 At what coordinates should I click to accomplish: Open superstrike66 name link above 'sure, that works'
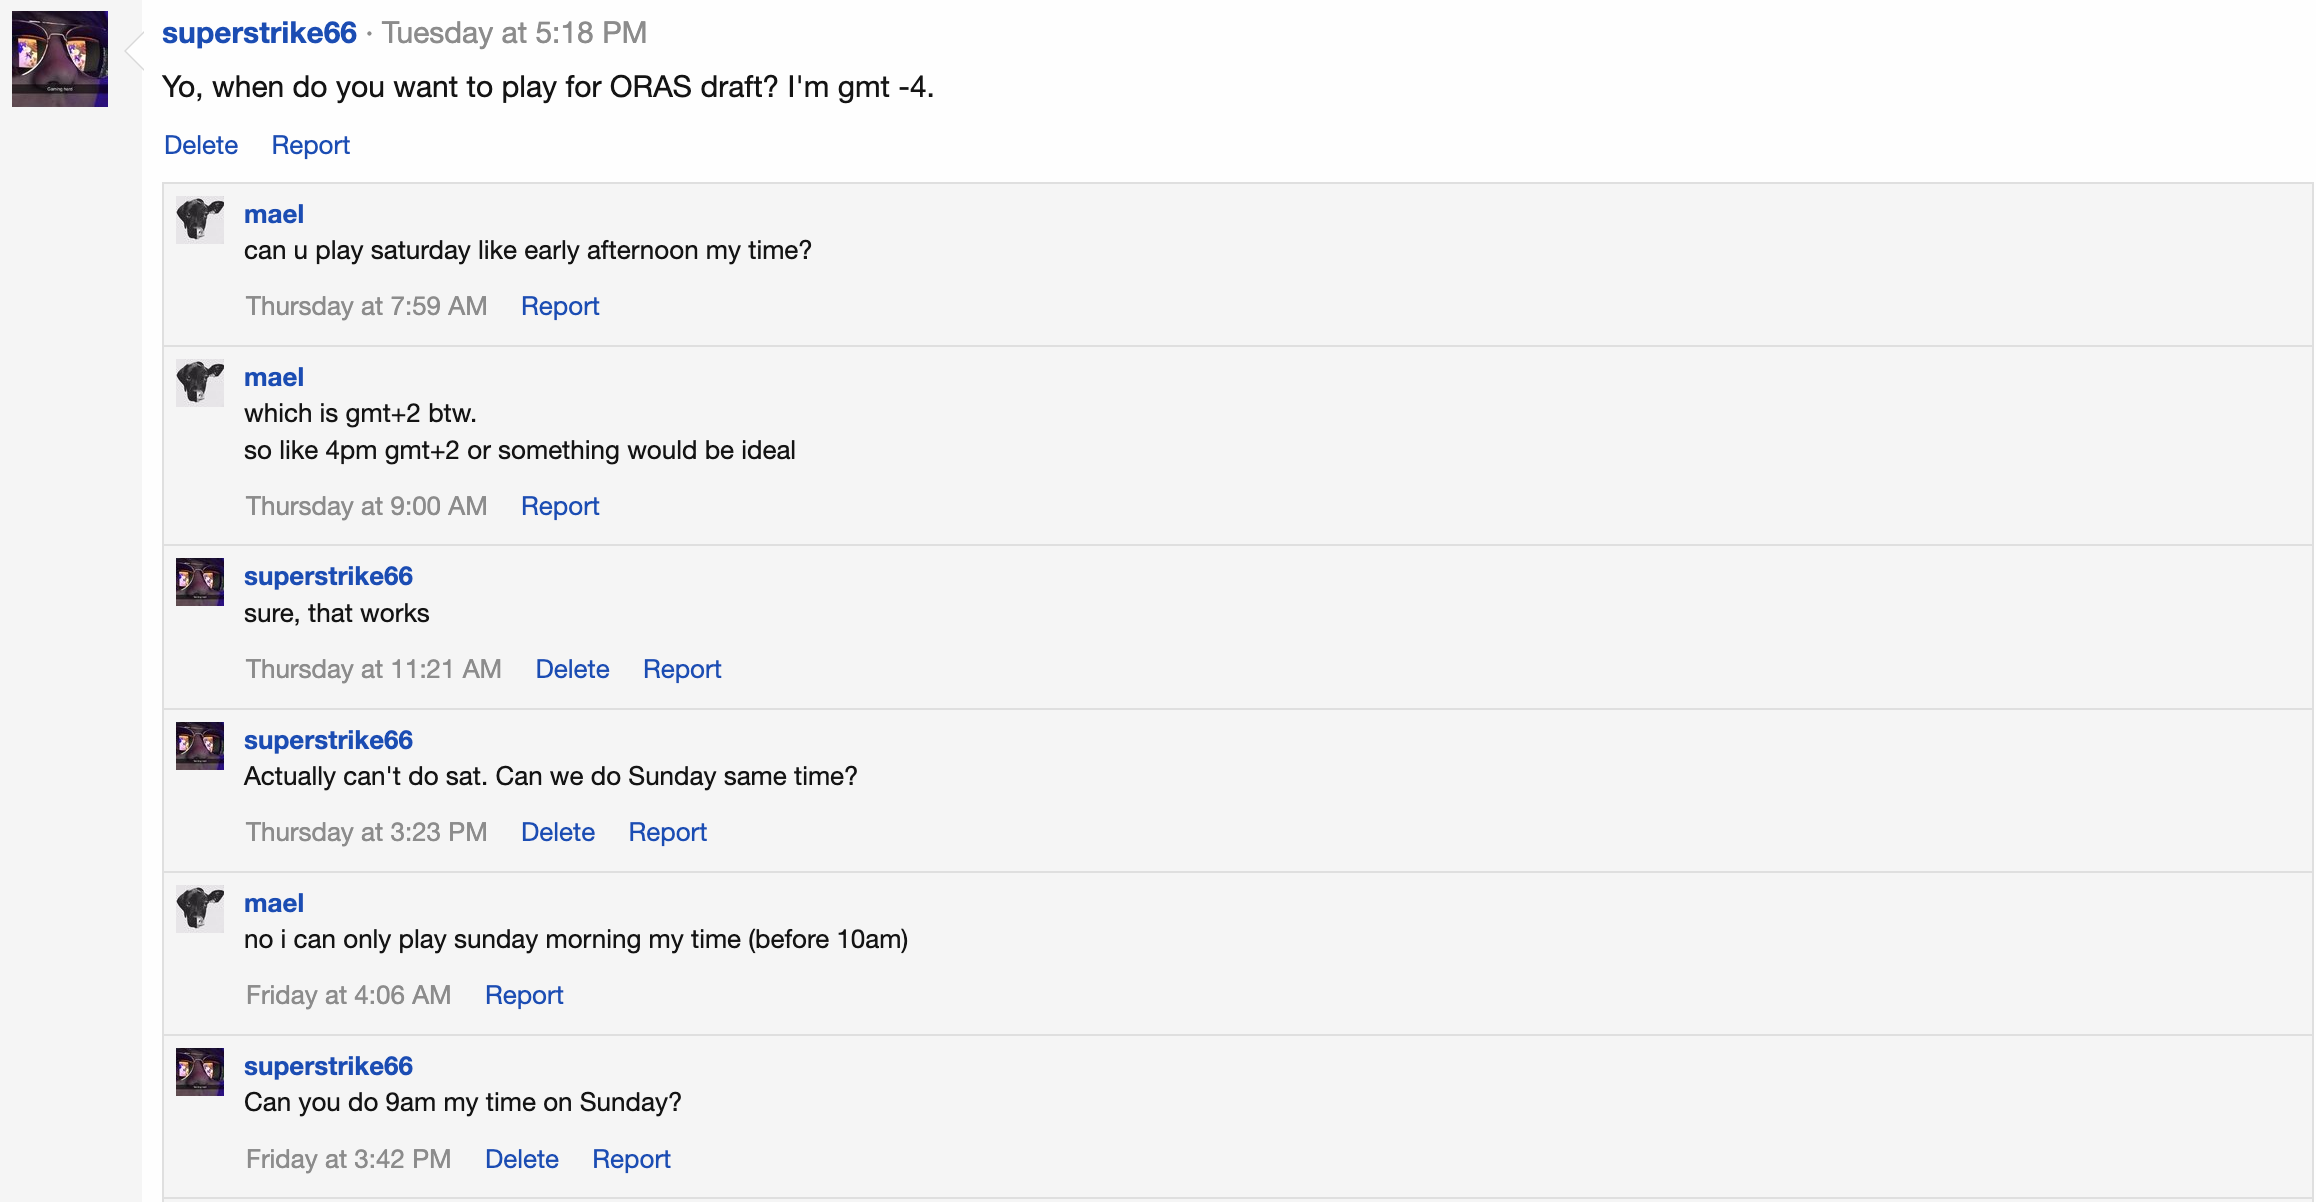tap(328, 576)
